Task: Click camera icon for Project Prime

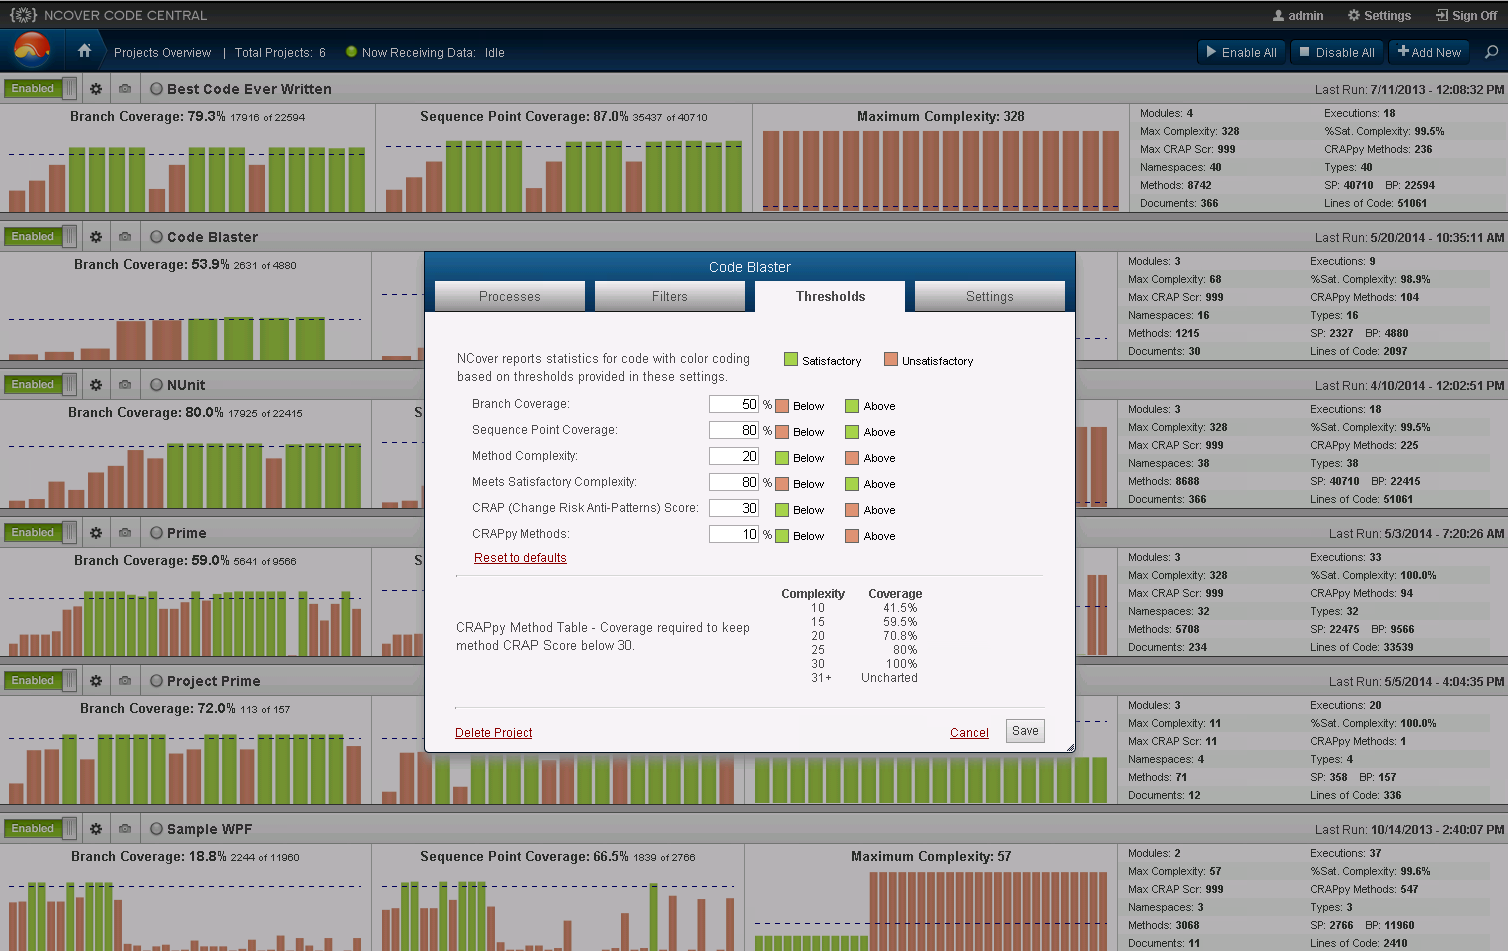Action: 125,681
